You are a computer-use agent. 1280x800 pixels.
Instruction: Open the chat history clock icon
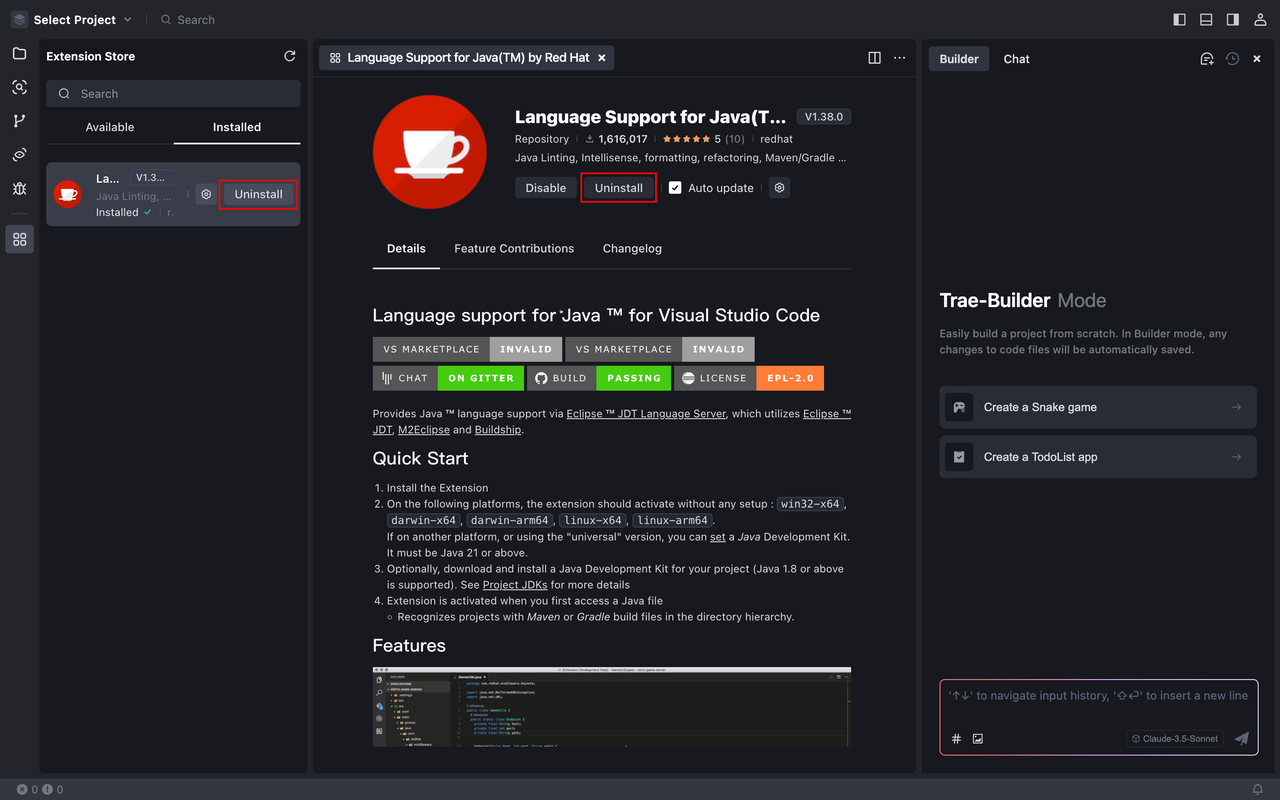1232,59
